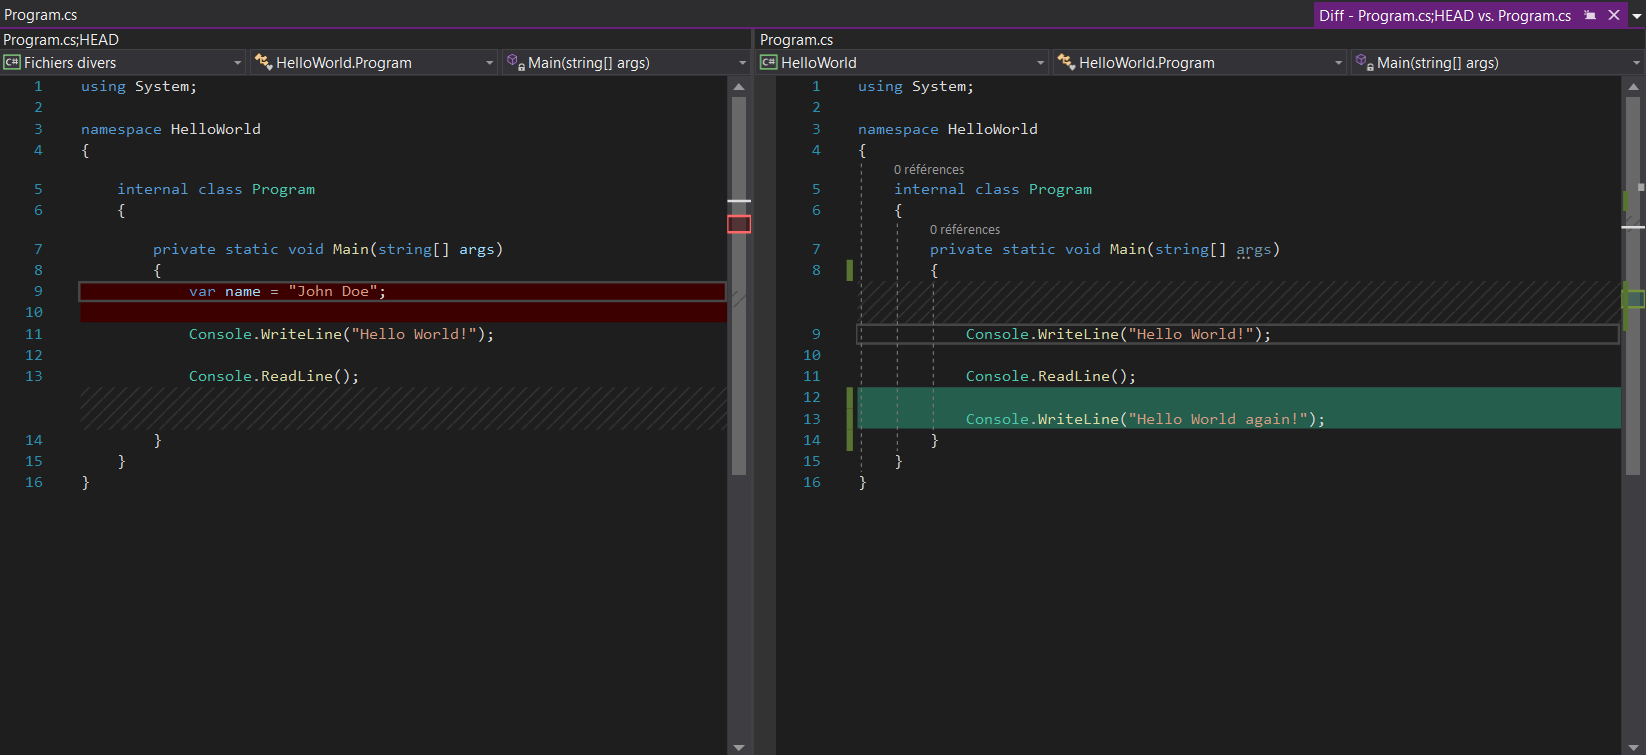The width and height of the screenshot is (1646, 755).
Task: Click line number 9 in the HEAD pane
Action: tap(38, 291)
